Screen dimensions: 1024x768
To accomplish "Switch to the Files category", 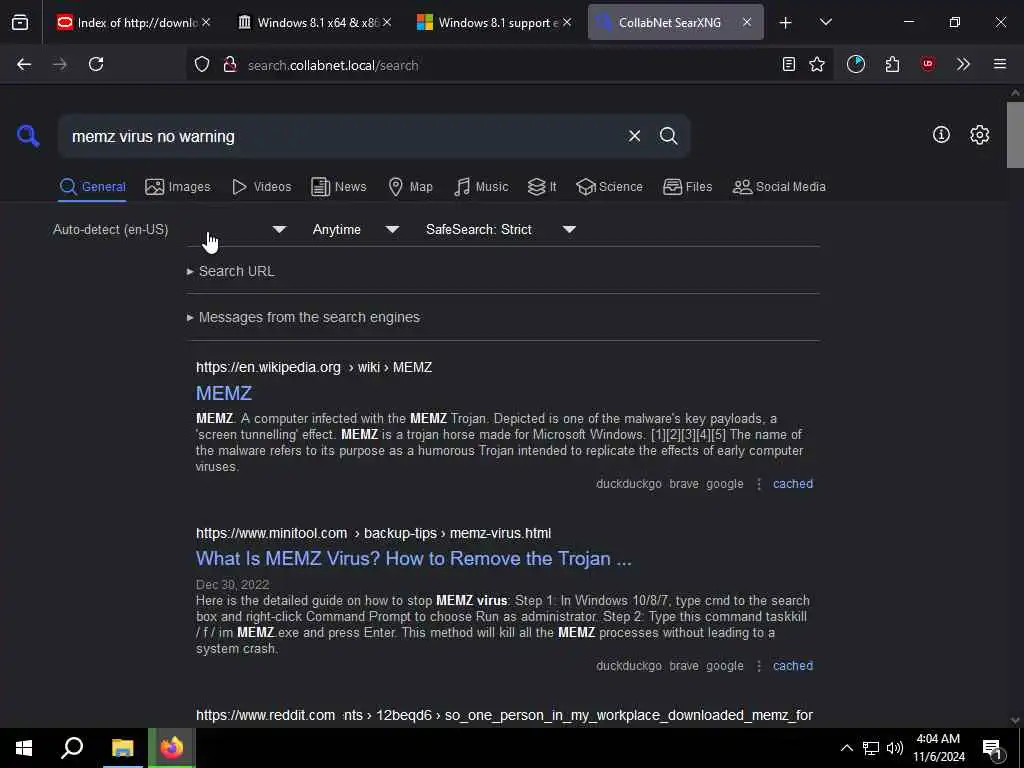I will pos(687,187).
